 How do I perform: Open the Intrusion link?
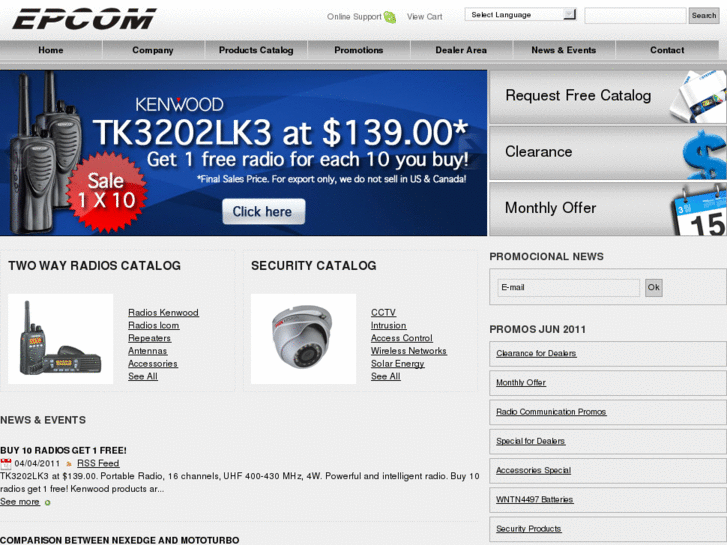(389, 326)
